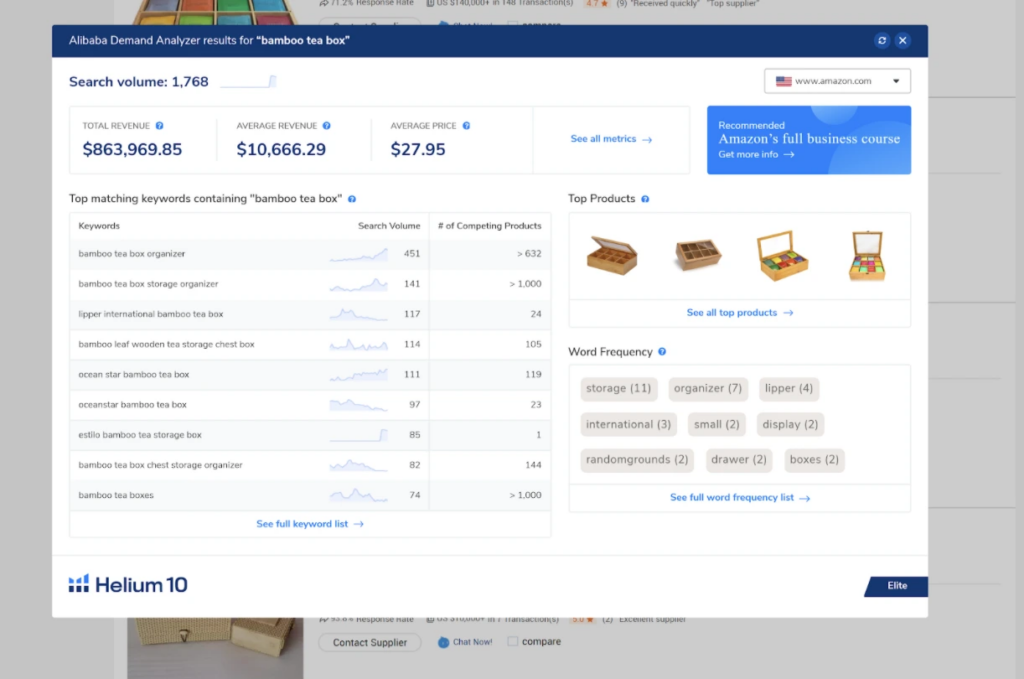Open See full word frequency list
Screen dimensions: 1024x679
pyautogui.click(x=739, y=497)
